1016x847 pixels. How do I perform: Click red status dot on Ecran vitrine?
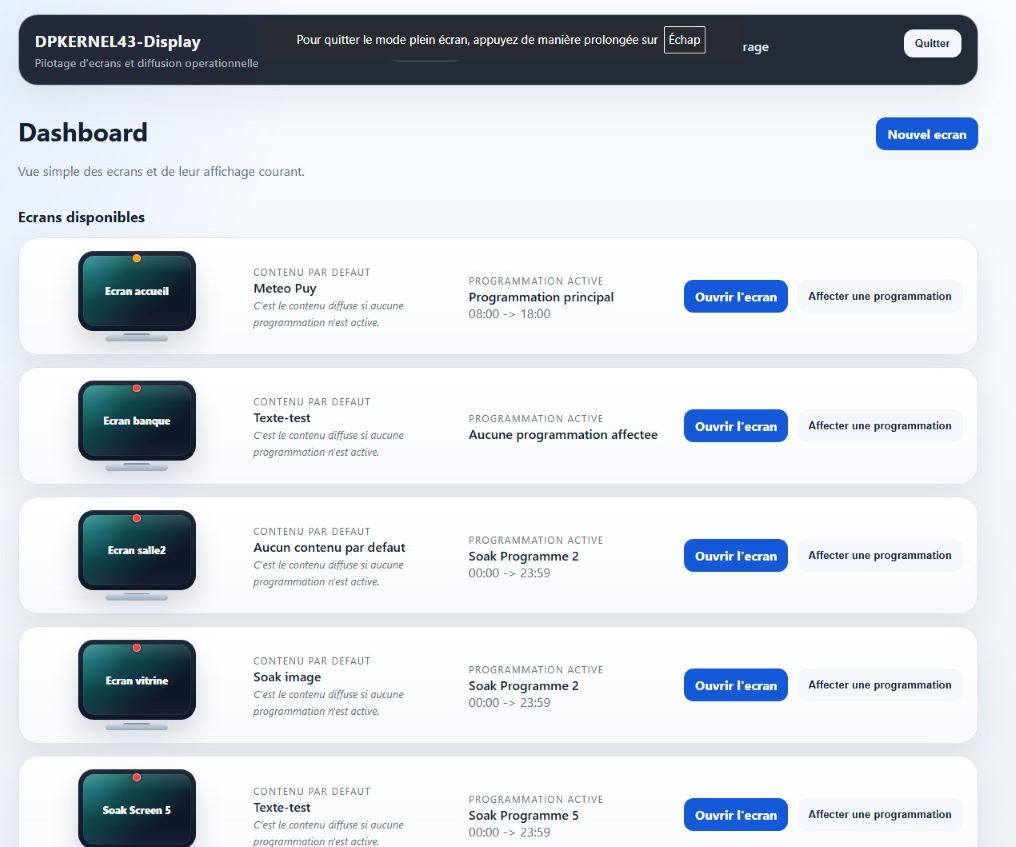click(x=137, y=647)
